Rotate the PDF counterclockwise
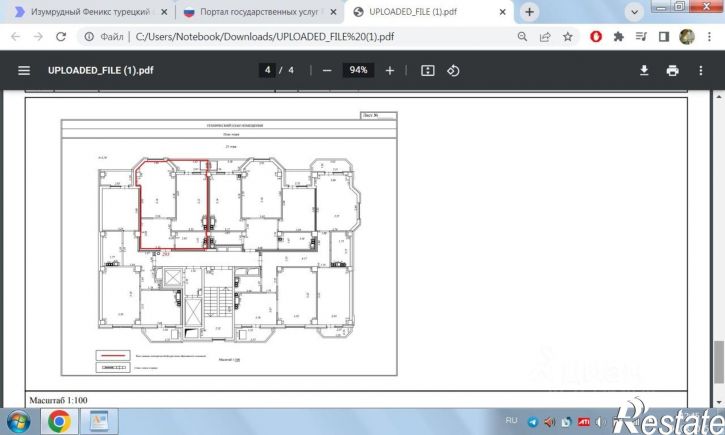 click(453, 71)
